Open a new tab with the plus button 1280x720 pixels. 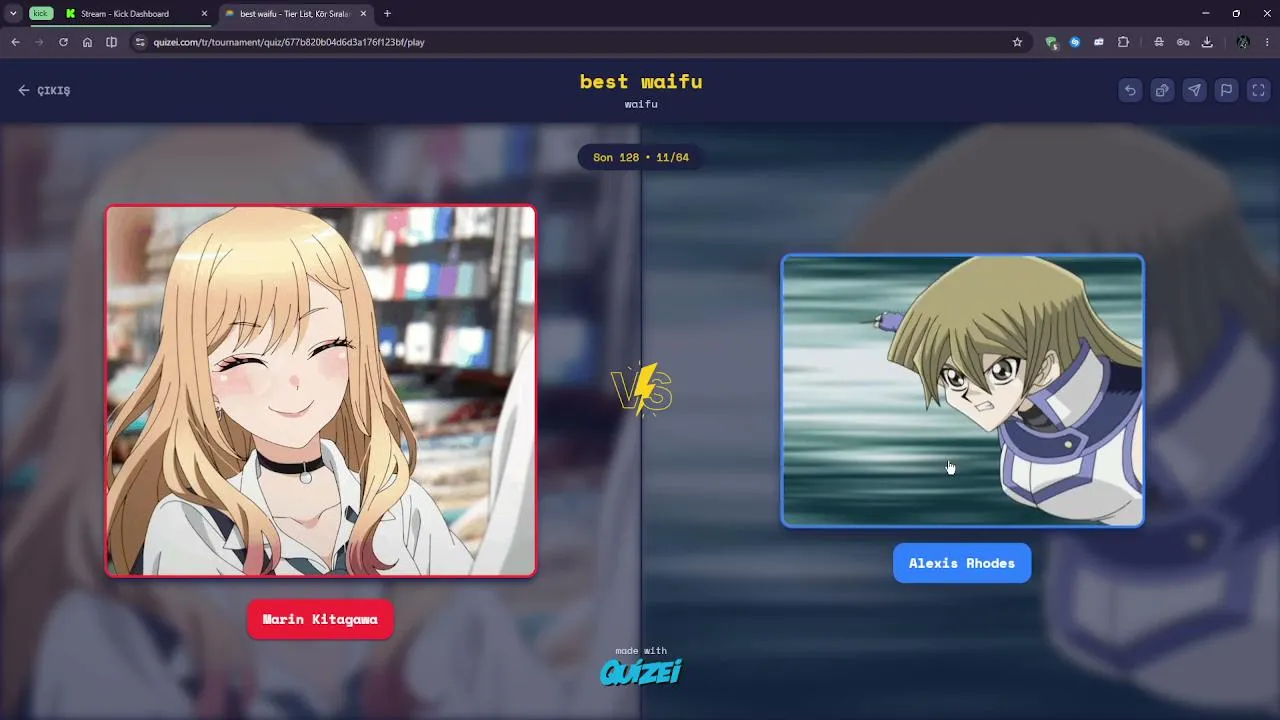point(387,14)
